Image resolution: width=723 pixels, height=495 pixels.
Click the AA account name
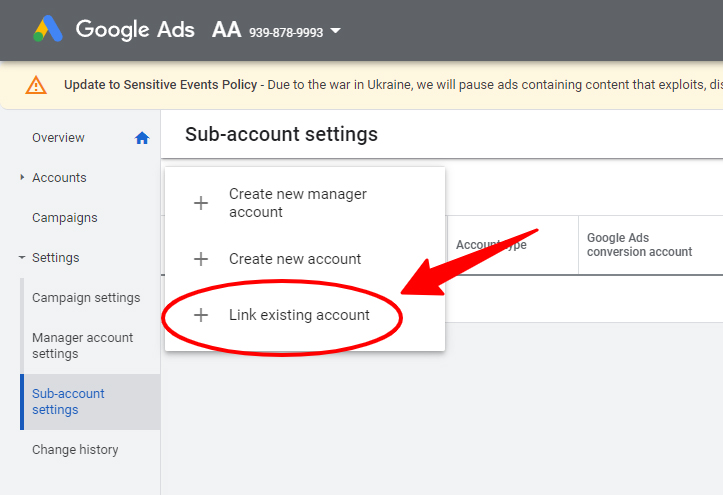pos(226,29)
